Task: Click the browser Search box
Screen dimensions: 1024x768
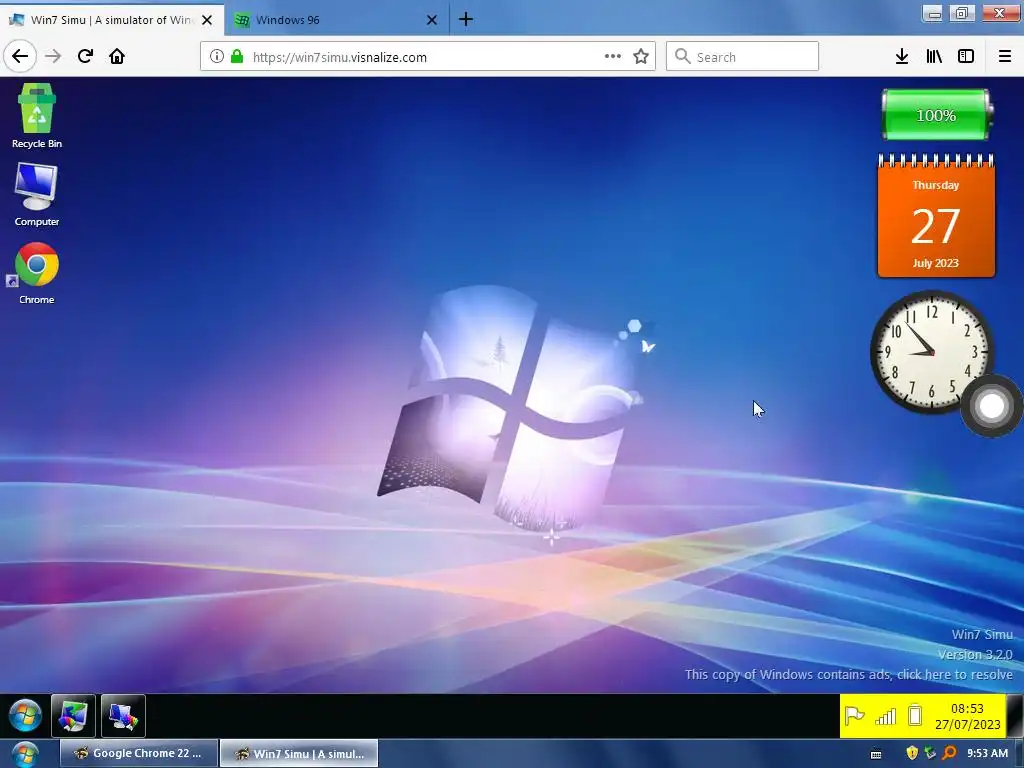Action: coord(742,56)
